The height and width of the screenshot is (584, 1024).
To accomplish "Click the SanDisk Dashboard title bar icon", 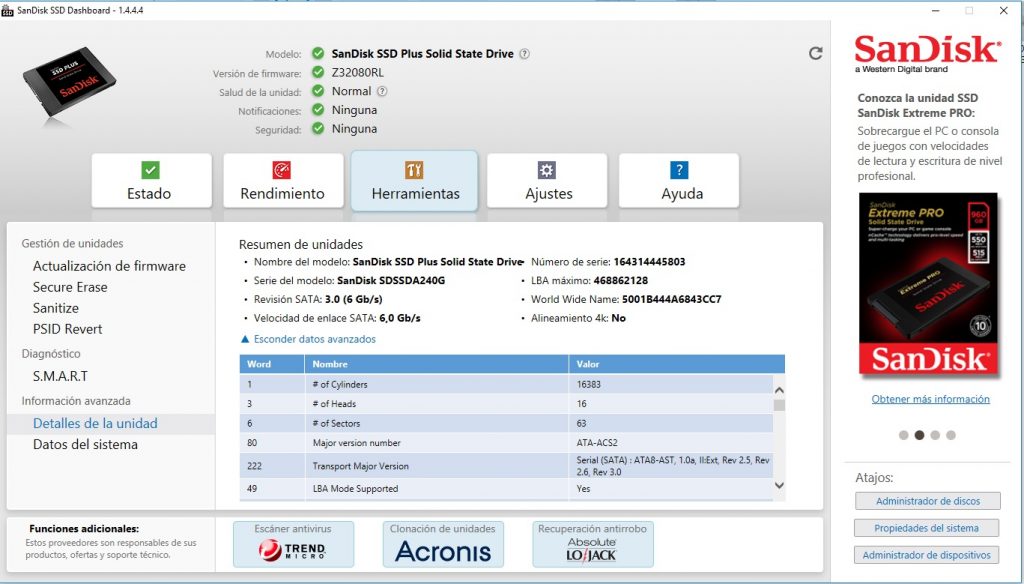I will tap(7, 10).
